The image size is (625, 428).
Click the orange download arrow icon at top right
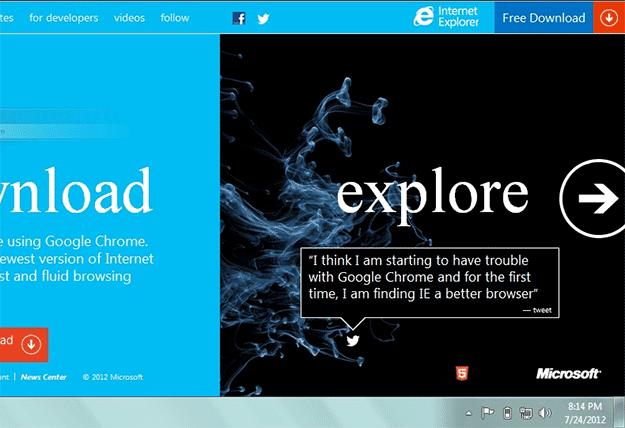(608, 17)
